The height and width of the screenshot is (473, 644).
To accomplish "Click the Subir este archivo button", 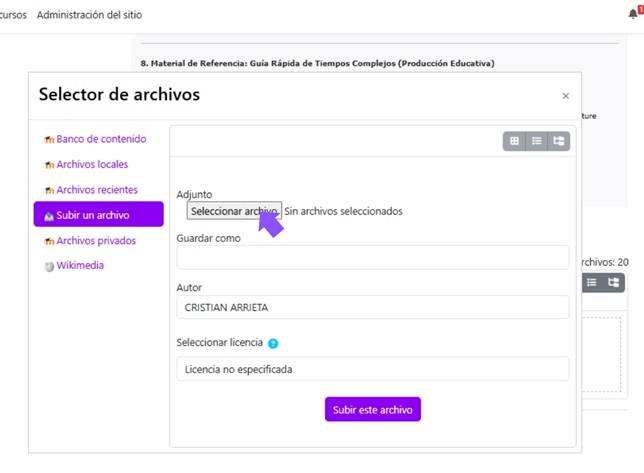I will click(372, 410).
